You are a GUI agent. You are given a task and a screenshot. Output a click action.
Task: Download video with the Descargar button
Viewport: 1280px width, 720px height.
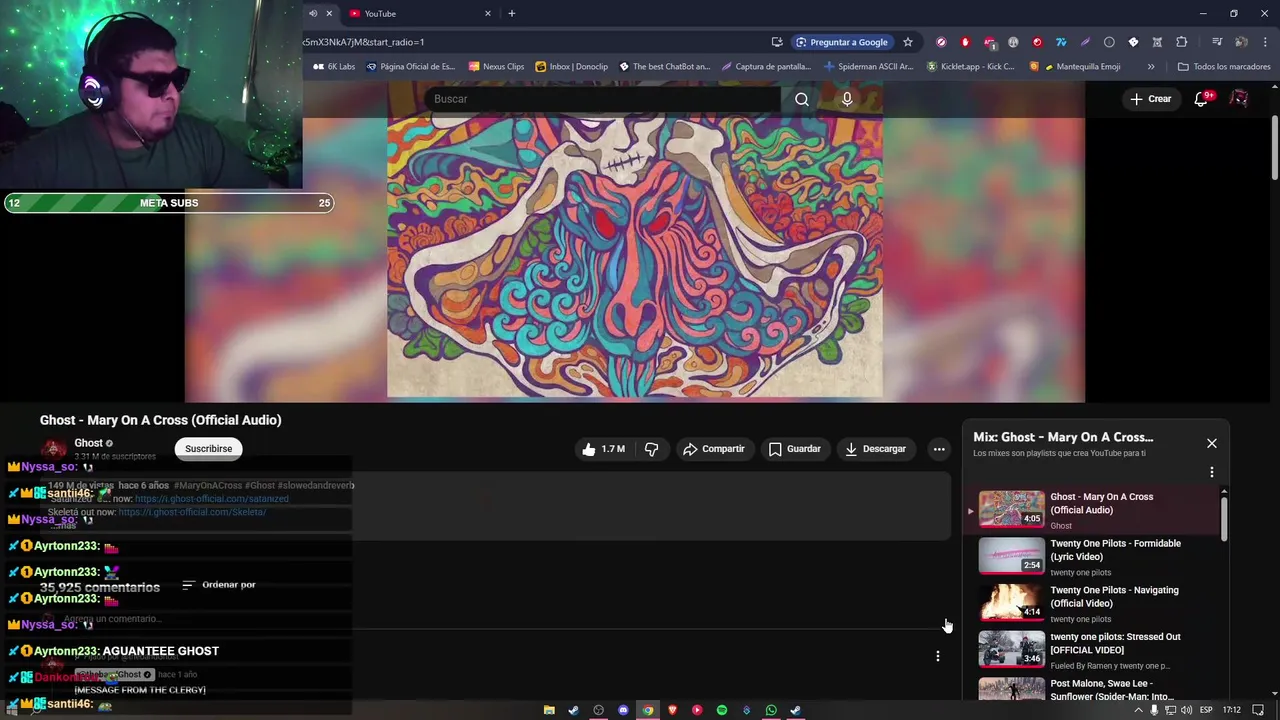(875, 449)
